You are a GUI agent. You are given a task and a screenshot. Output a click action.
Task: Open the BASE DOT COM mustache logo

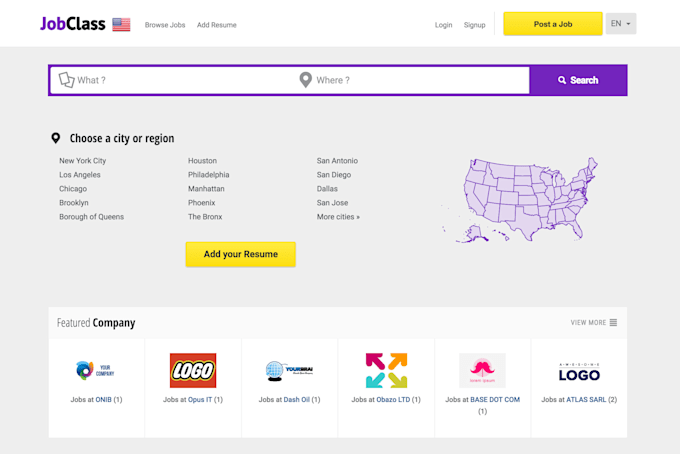482,370
